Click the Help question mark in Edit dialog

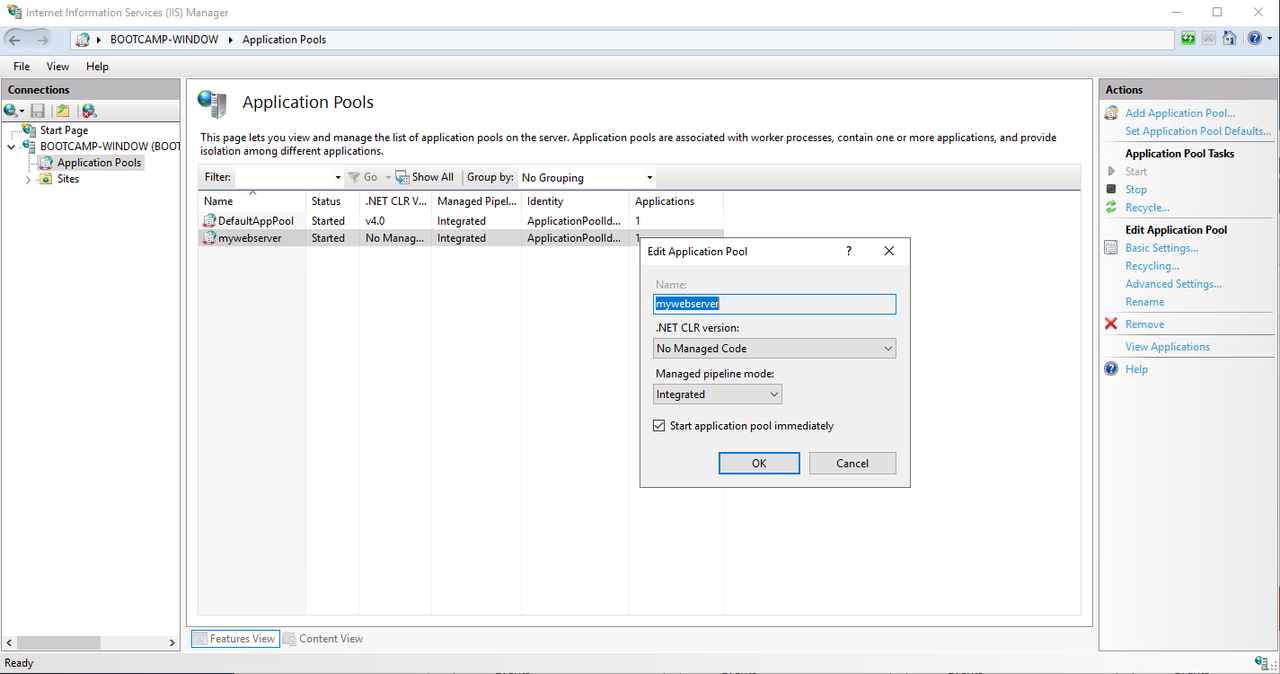849,251
